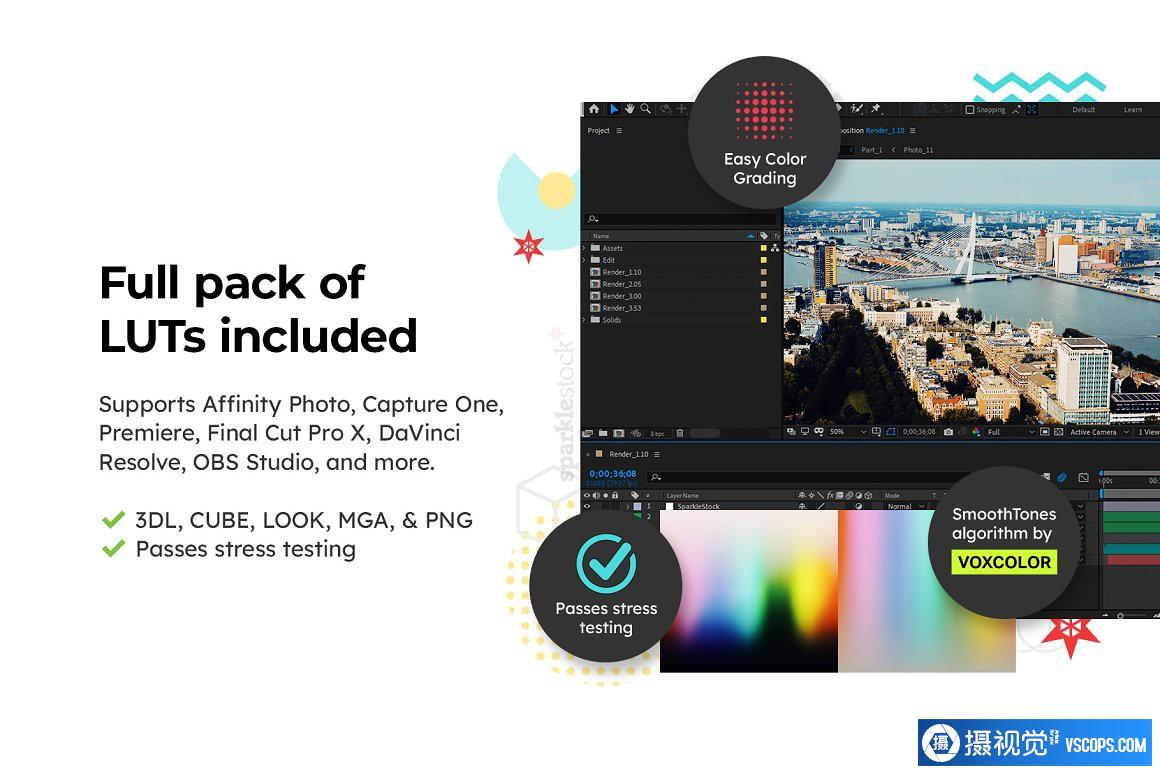Screen dimensions: 1160x774
Task: Switch to the Default workspace
Action: [x=1083, y=110]
